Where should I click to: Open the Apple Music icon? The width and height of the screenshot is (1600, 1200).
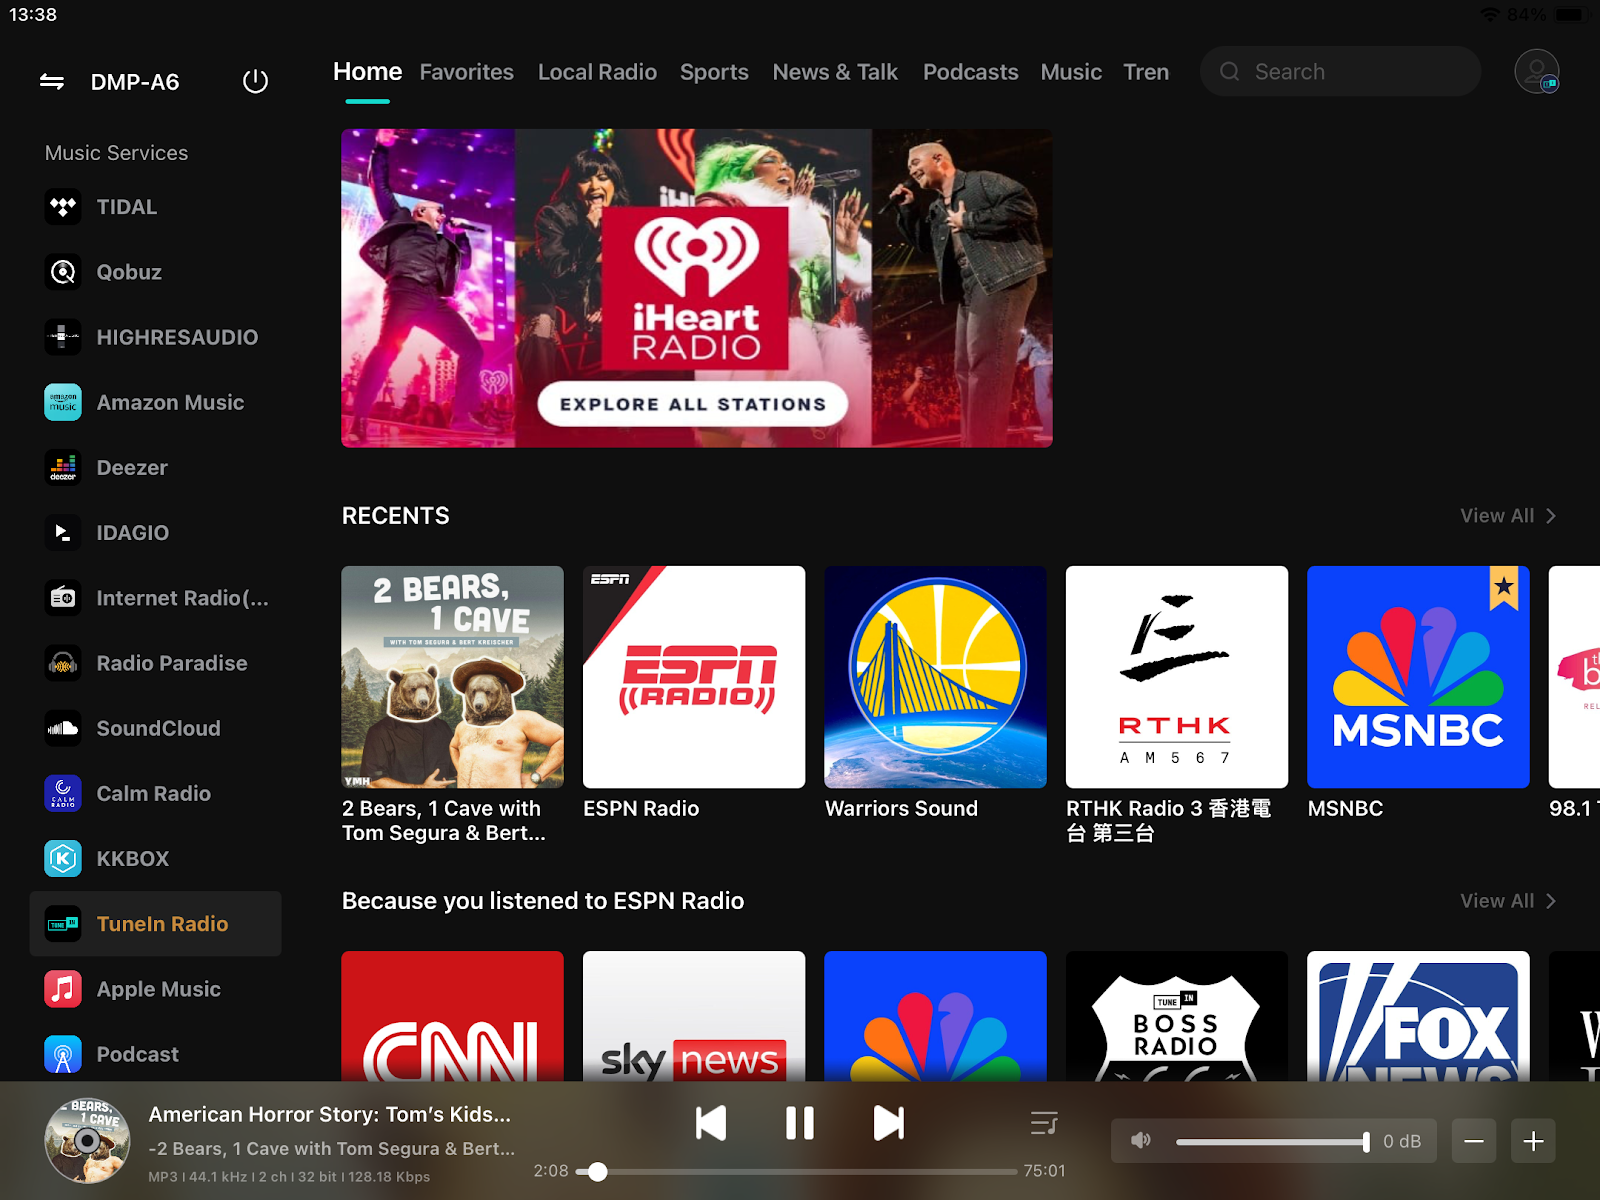coord(63,989)
